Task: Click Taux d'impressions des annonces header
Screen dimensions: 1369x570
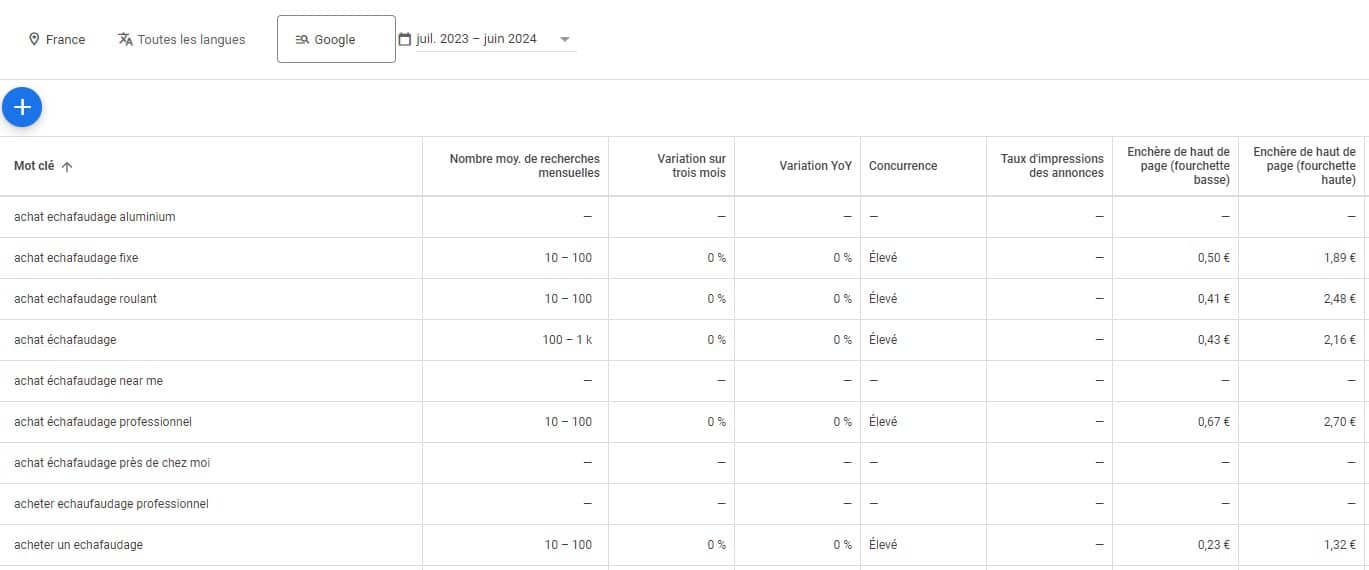Action: pyautogui.click(x=1052, y=166)
